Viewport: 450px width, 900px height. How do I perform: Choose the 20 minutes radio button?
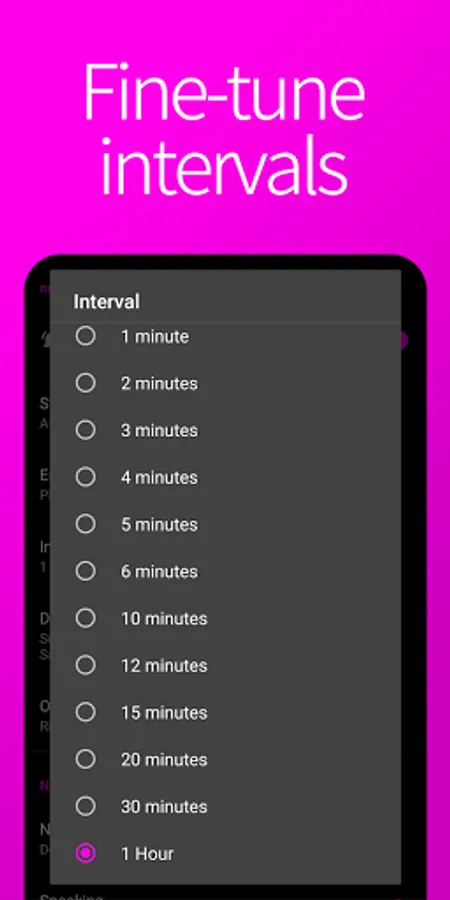[x=86, y=759]
